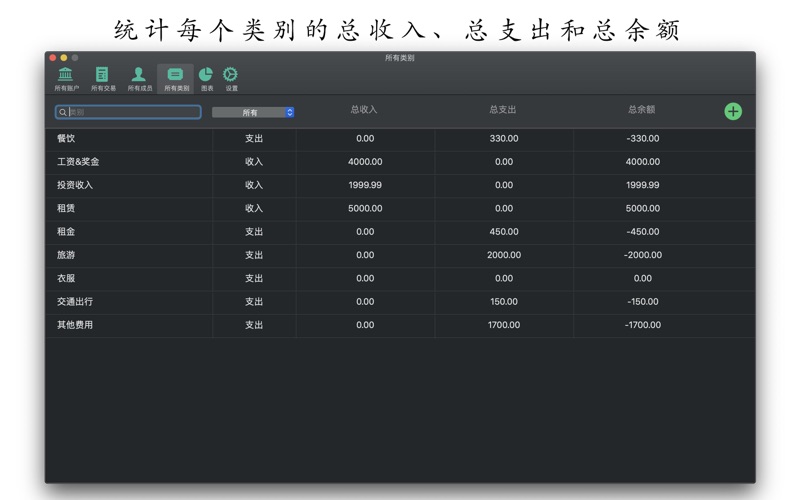Viewport: 800px width, 500px height.
Task: Click the -450.00 balance of 租金
Action: (642, 232)
